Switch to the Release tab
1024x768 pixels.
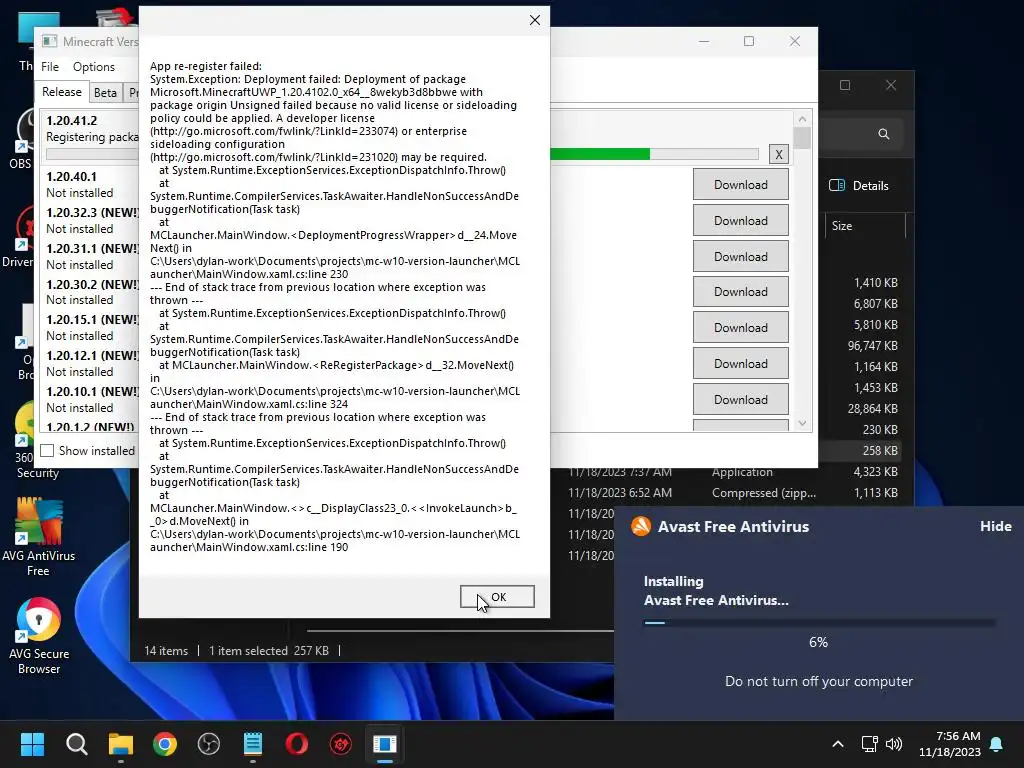[61, 92]
